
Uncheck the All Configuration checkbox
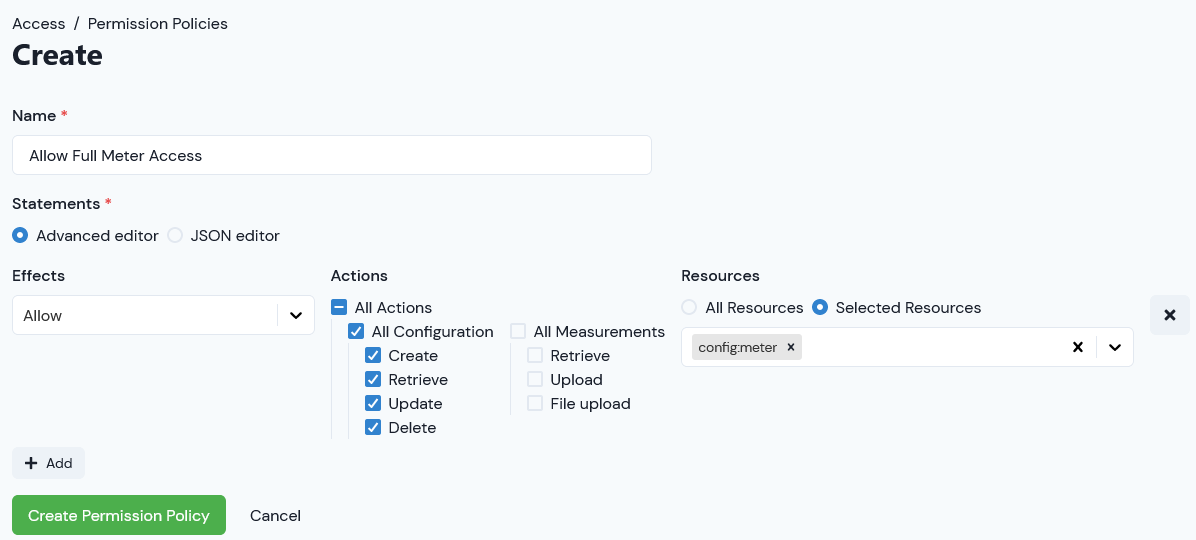click(x=356, y=332)
